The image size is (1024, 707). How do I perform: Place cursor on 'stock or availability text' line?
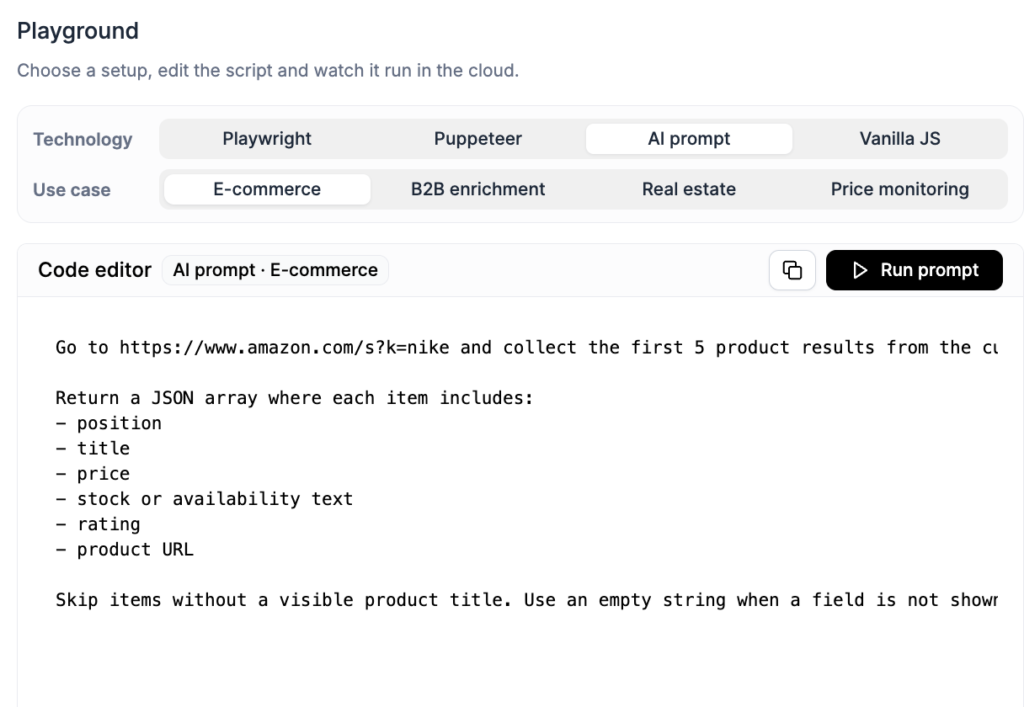pos(204,499)
